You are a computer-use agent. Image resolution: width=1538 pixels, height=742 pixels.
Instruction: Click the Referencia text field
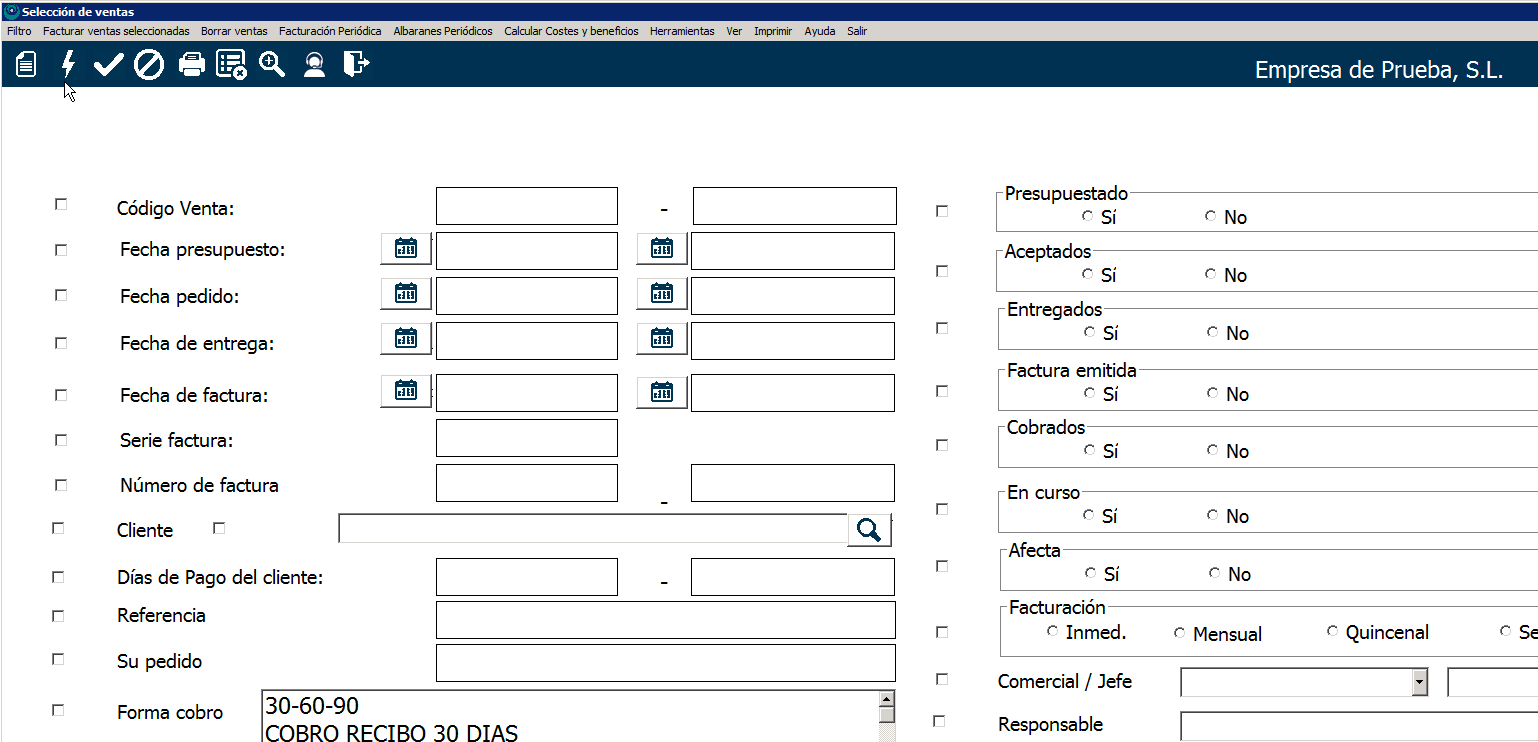click(665, 620)
